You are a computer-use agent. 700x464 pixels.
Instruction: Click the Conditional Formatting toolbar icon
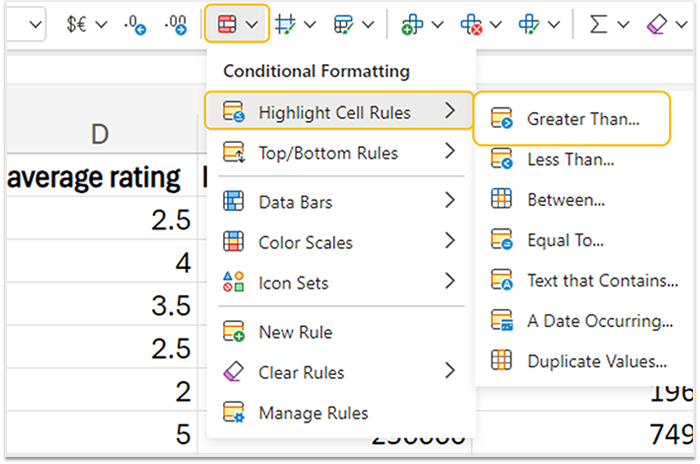tap(225, 22)
